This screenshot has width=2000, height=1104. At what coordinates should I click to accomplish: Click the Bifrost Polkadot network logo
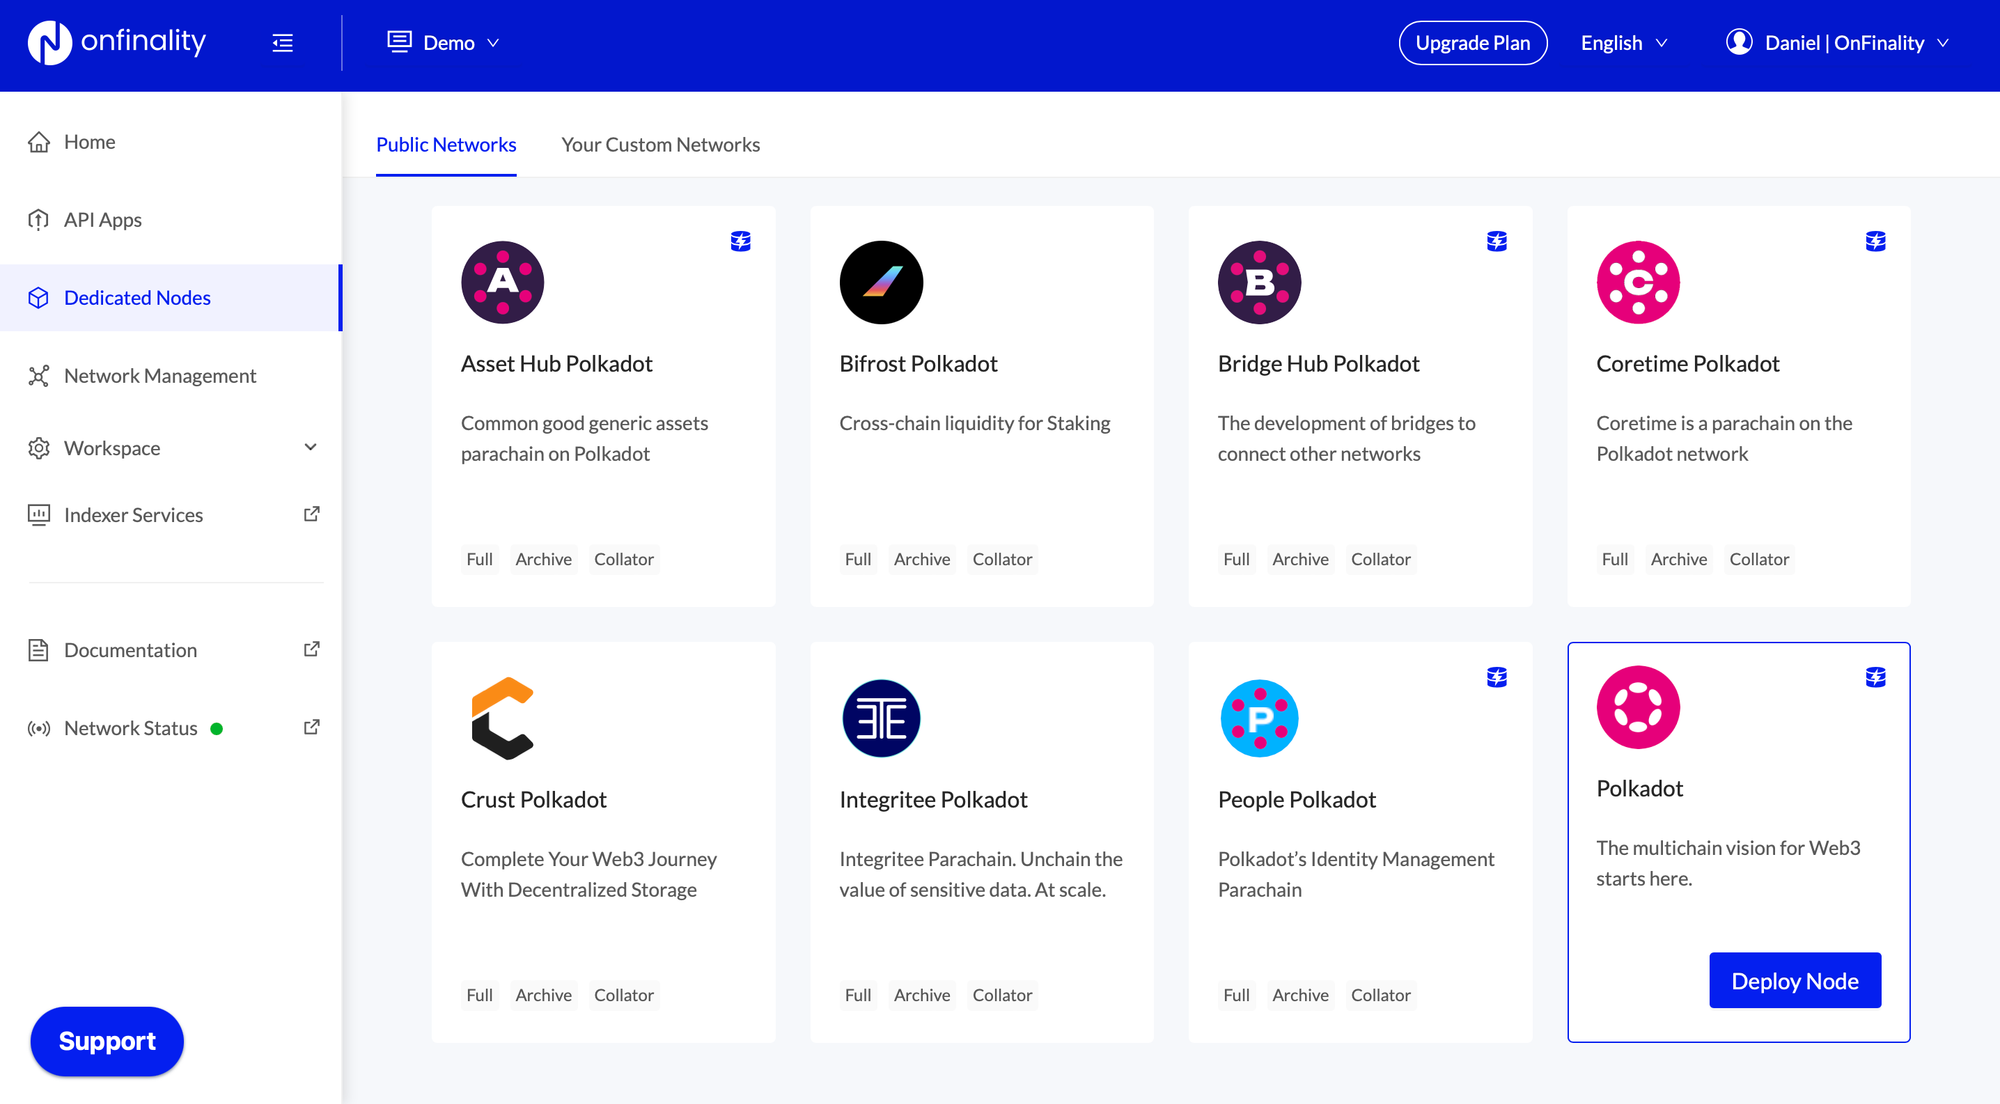881,282
